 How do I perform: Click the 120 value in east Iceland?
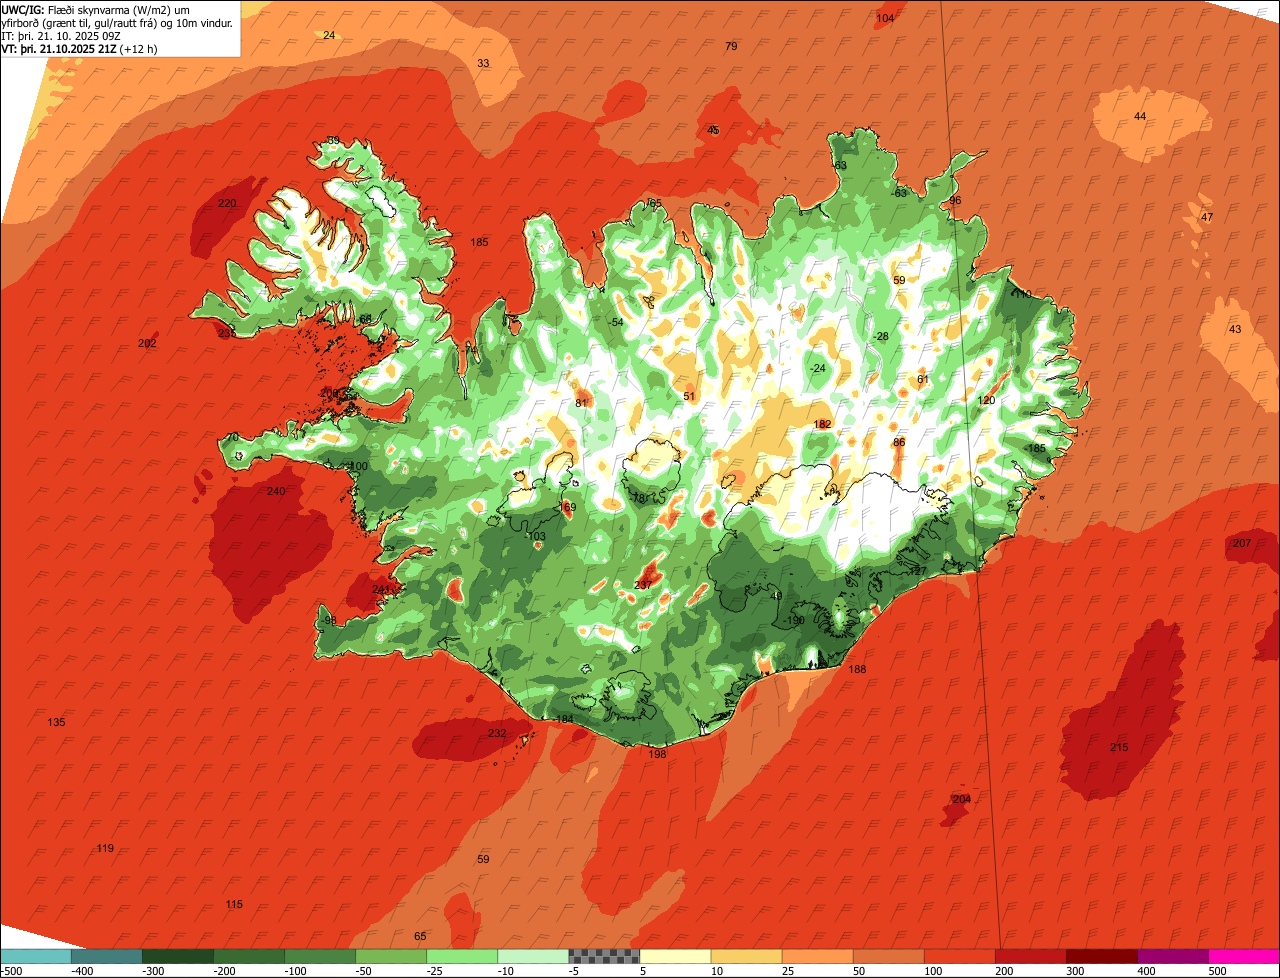tap(986, 400)
